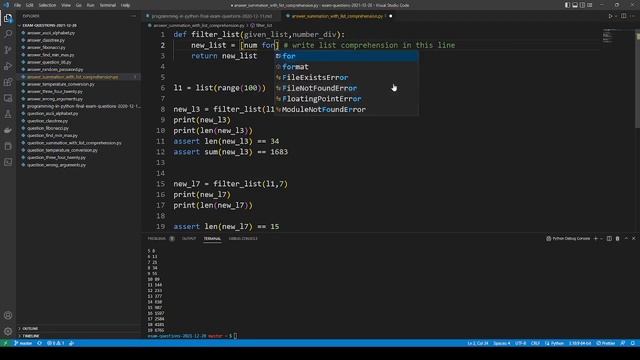
Task: Open notifications bell in status bar
Action: pyautogui.click(x=633, y=343)
